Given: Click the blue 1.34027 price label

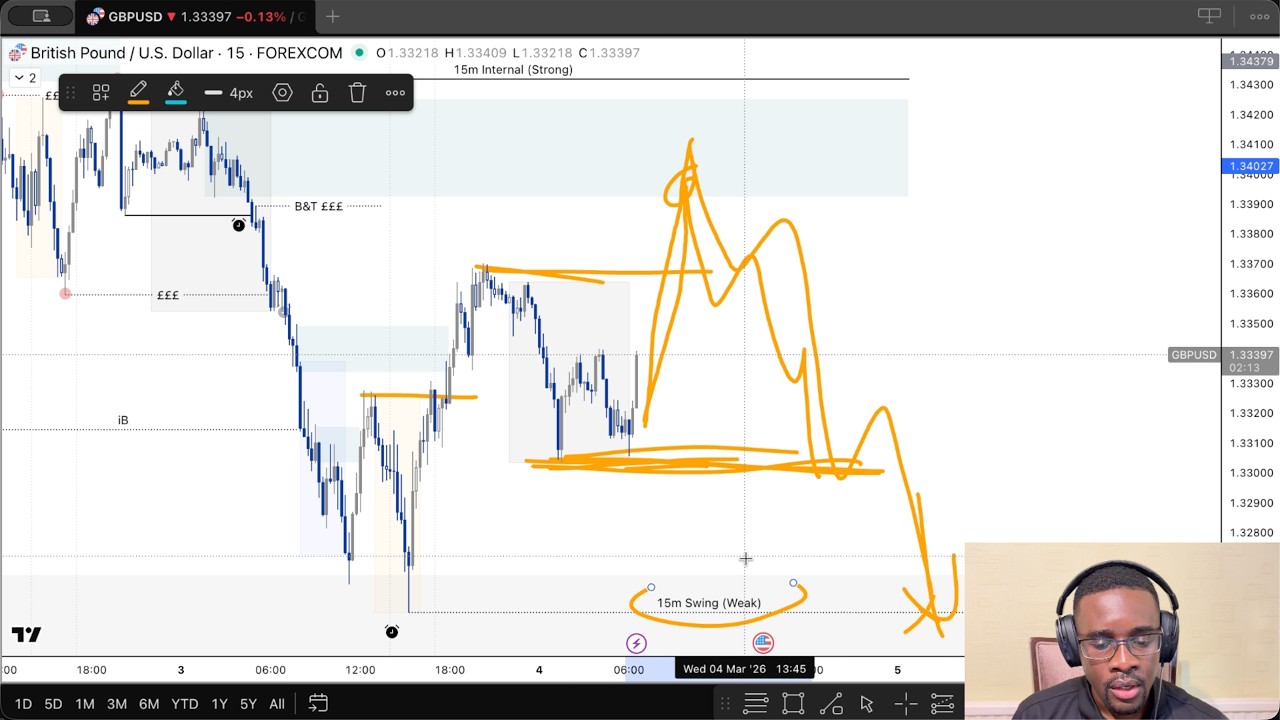Looking at the screenshot, I should coord(1250,166).
